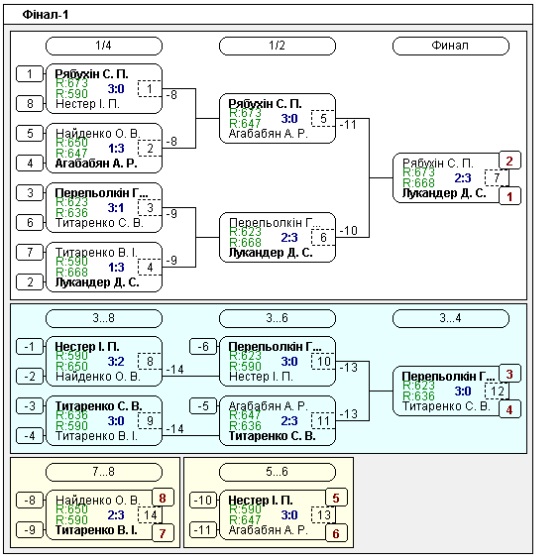The image size is (538, 557).
Task: Click second place badge next to Рябухін
Action: [x=510, y=161]
